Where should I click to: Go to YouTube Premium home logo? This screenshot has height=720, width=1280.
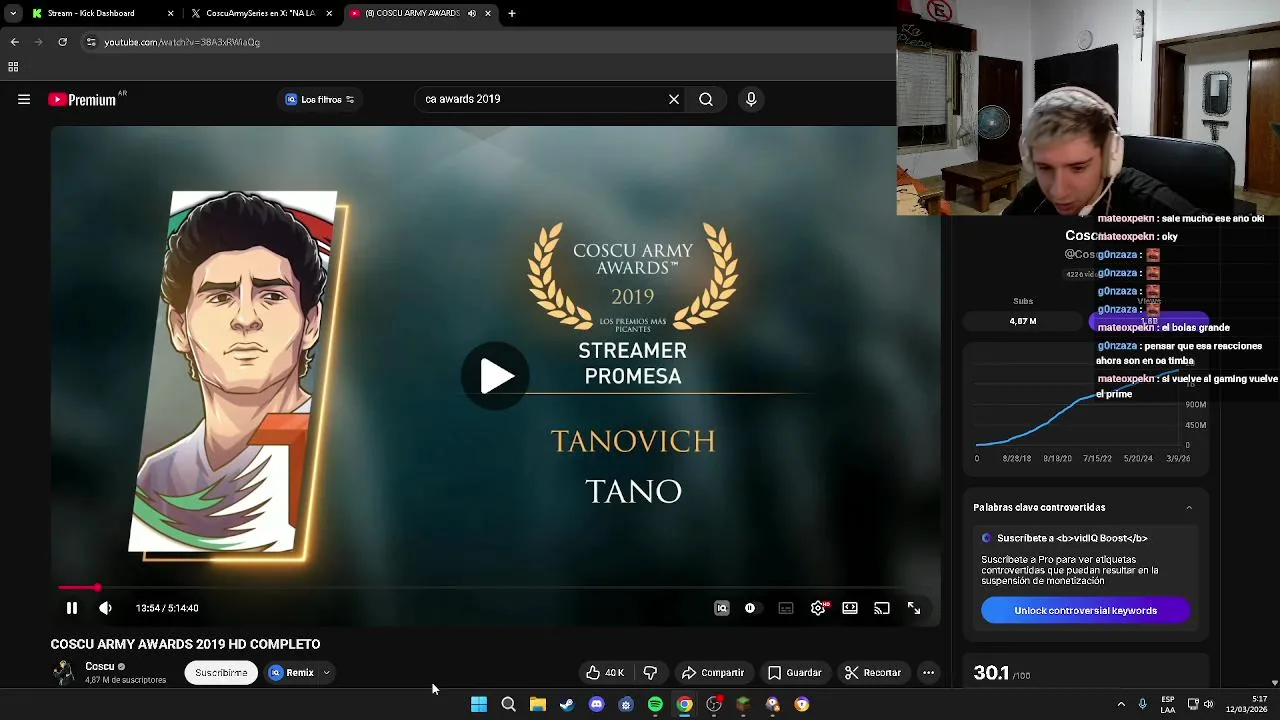coord(82,99)
